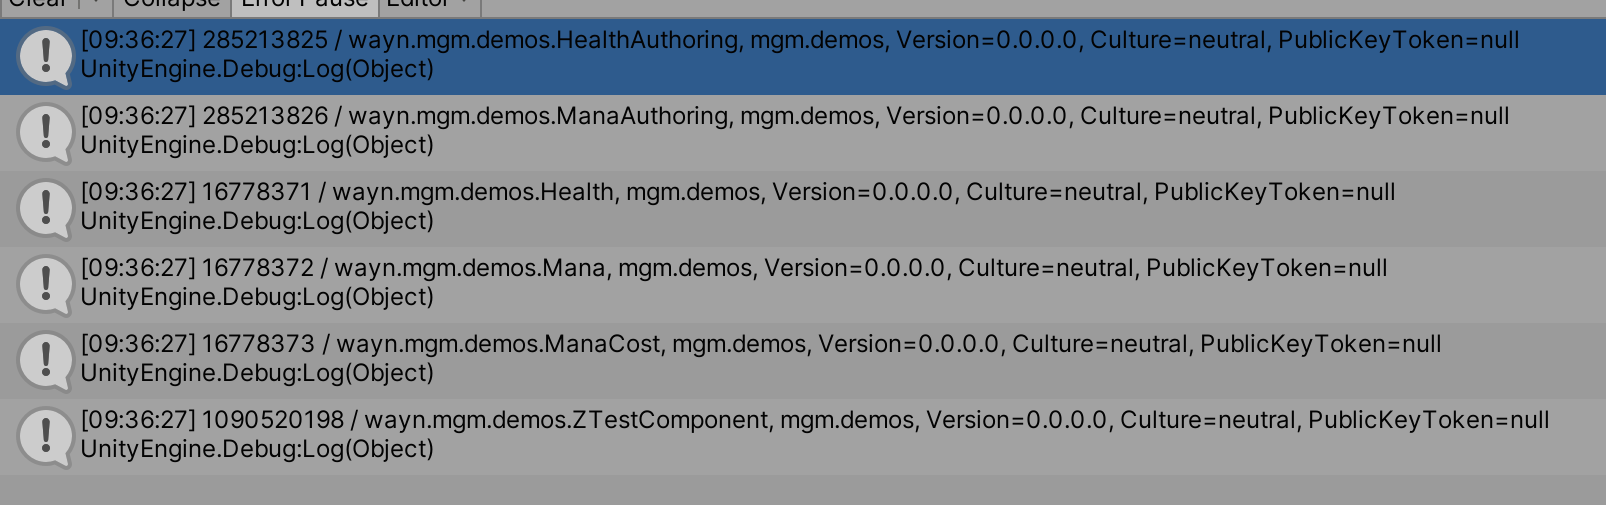Select the ManaAuthoring log message text
1606x505 pixels.
tap(794, 117)
